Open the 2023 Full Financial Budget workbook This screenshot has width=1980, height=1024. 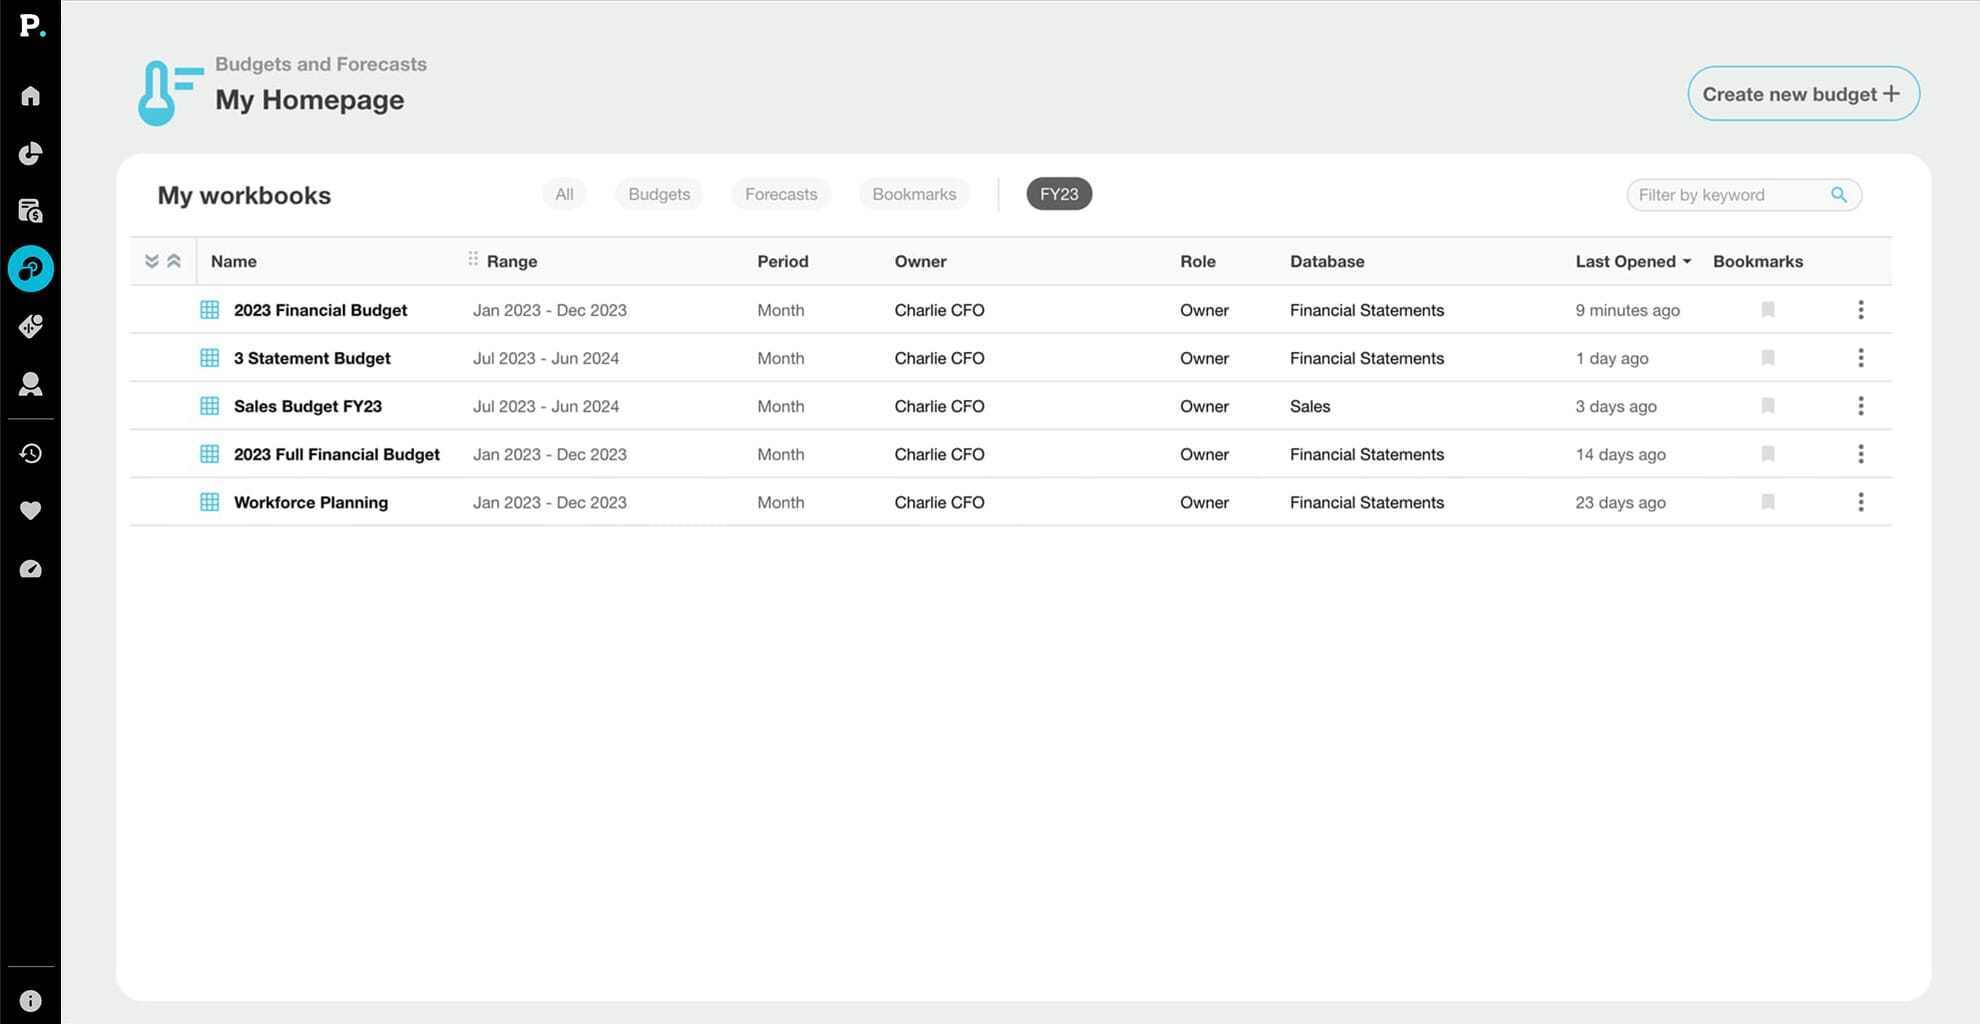click(336, 454)
